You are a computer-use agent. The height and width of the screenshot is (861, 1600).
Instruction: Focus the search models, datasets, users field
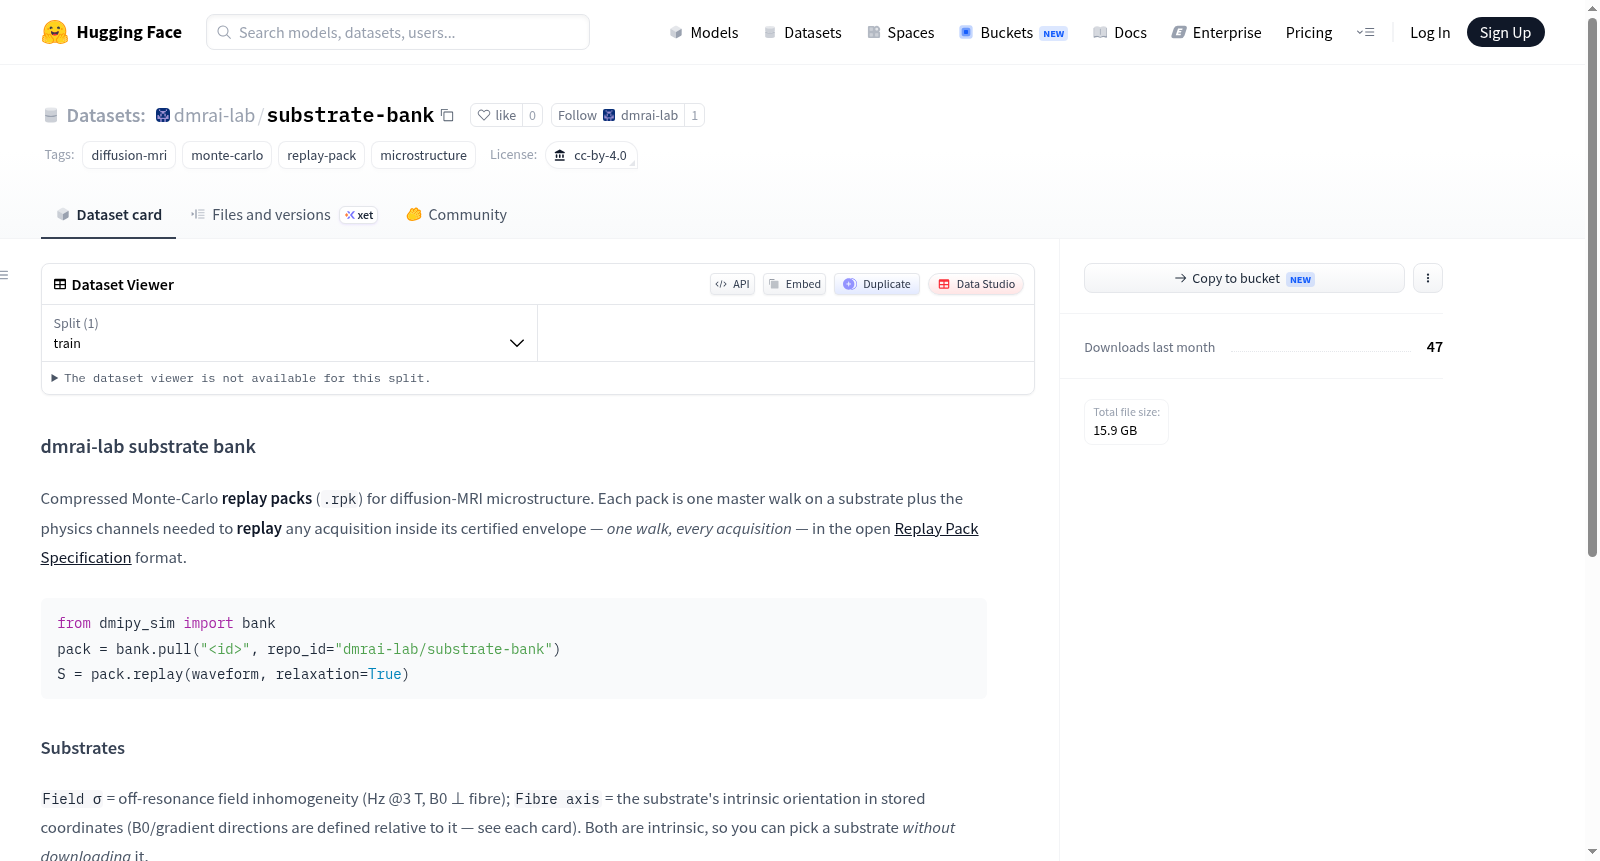coord(398,32)
